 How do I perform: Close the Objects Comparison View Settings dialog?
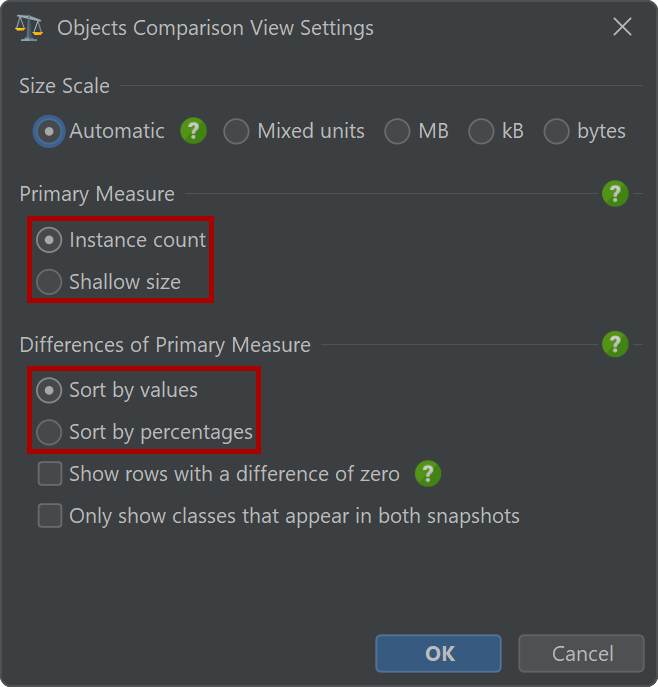coord(622,27)
